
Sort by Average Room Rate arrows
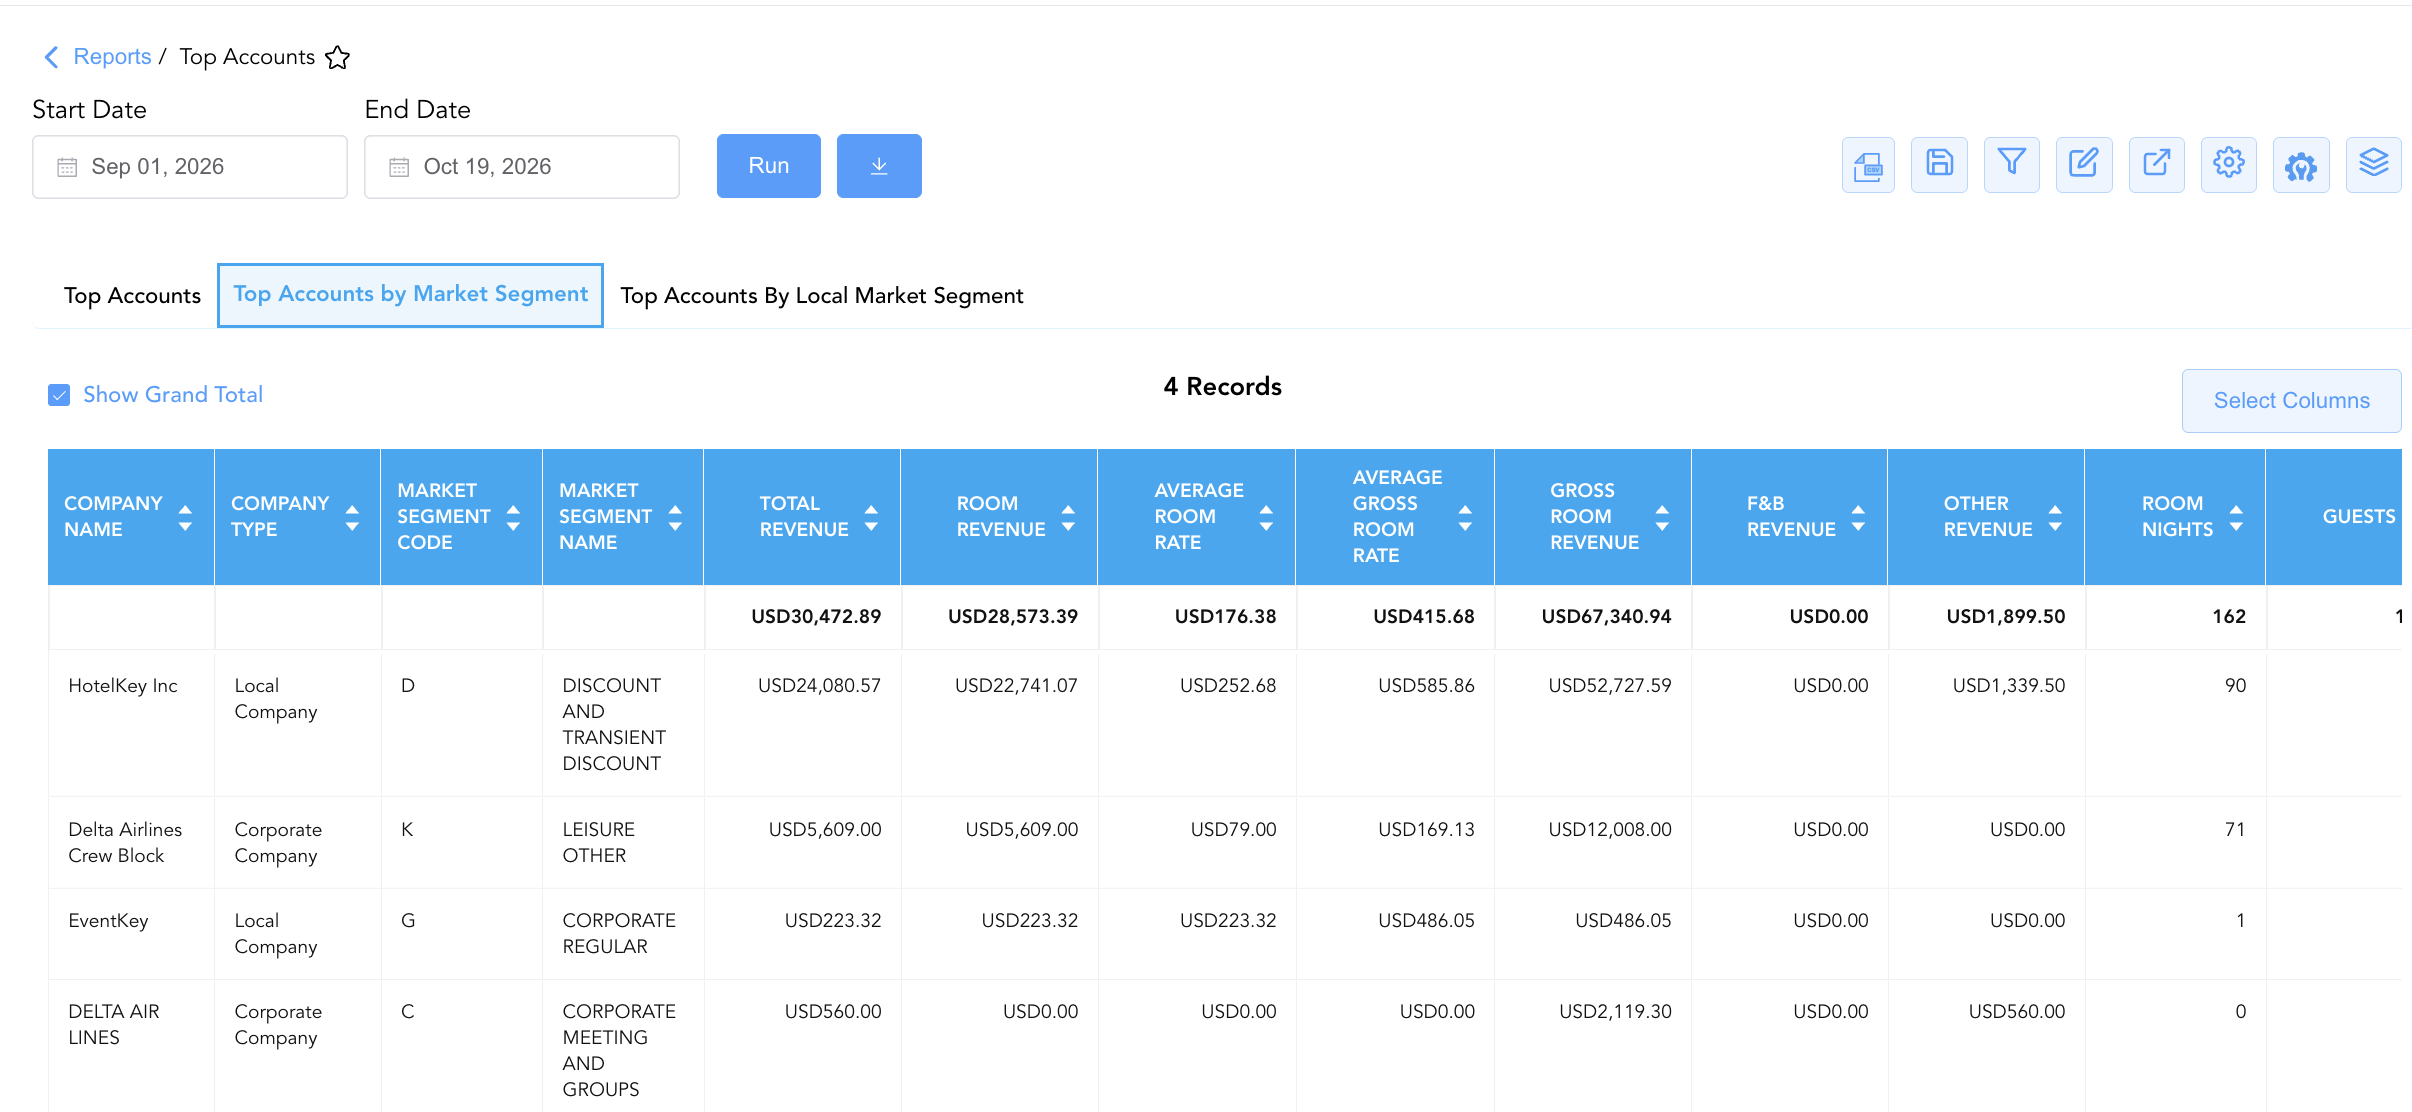1266,517
